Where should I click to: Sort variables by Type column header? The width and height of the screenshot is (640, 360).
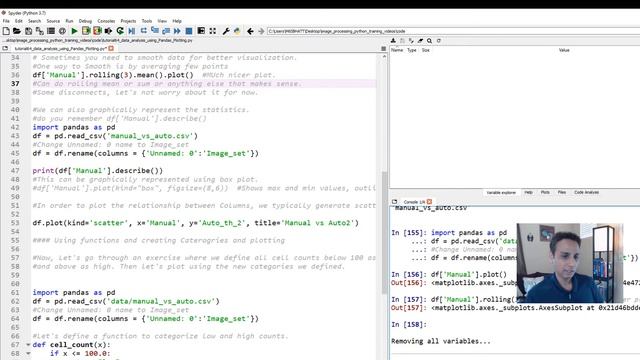tap(412, 50)
